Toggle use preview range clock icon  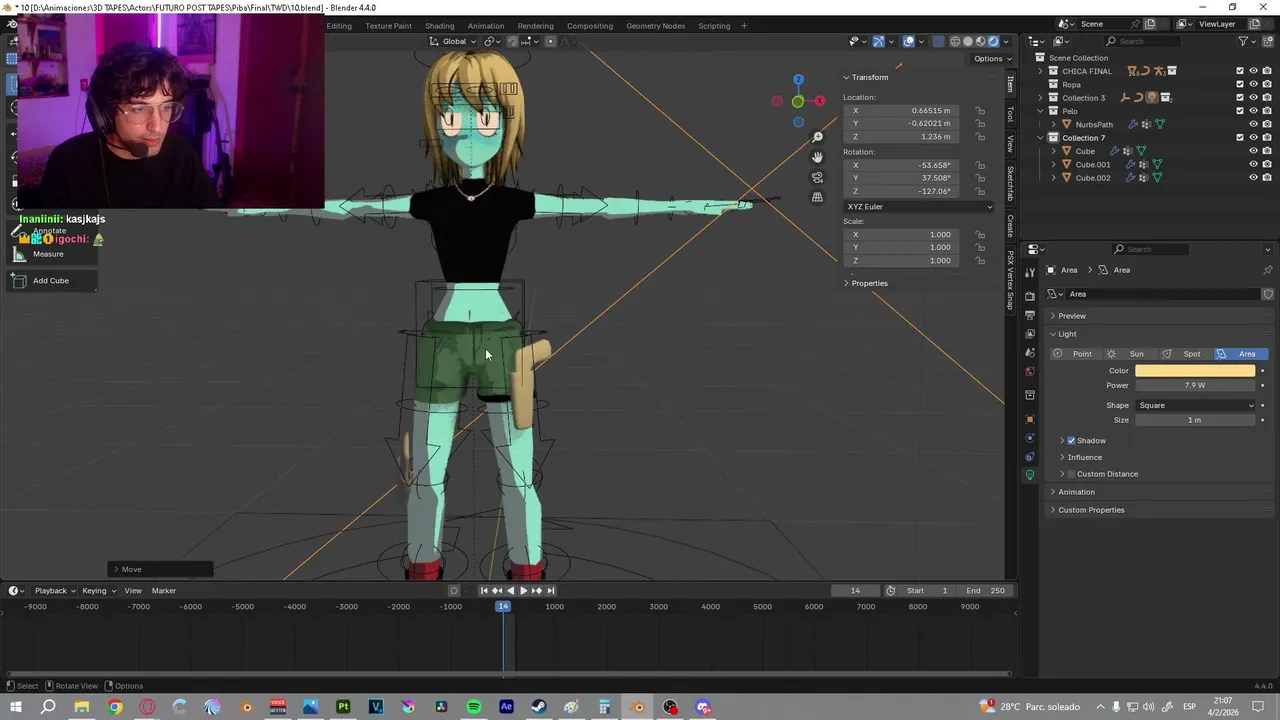(x=890, y=591)
